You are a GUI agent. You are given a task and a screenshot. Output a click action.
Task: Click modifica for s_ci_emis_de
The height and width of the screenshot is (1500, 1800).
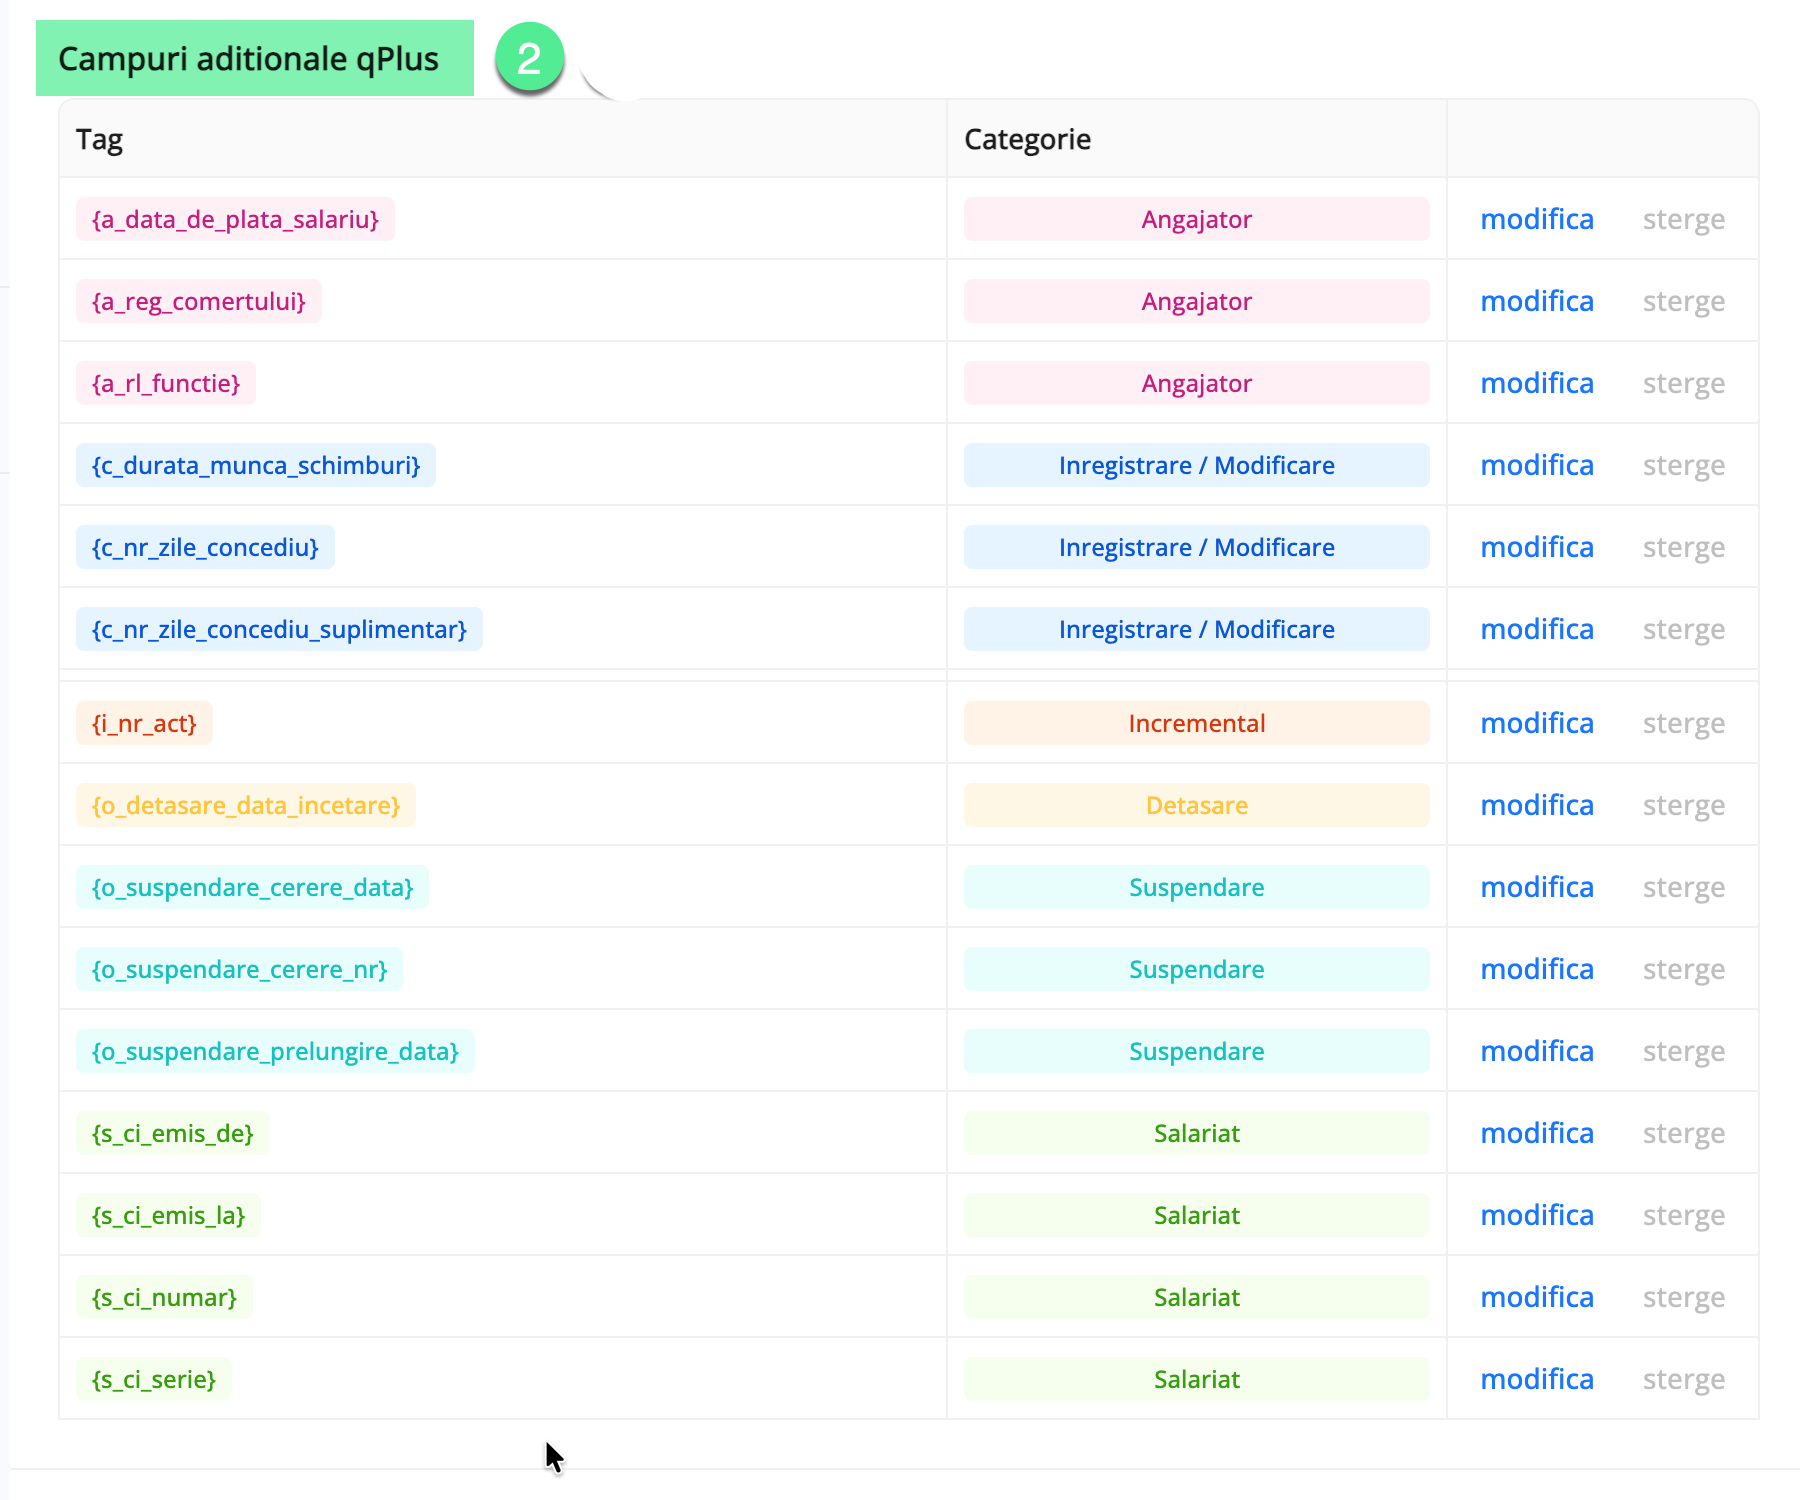pos(1536,1133)
